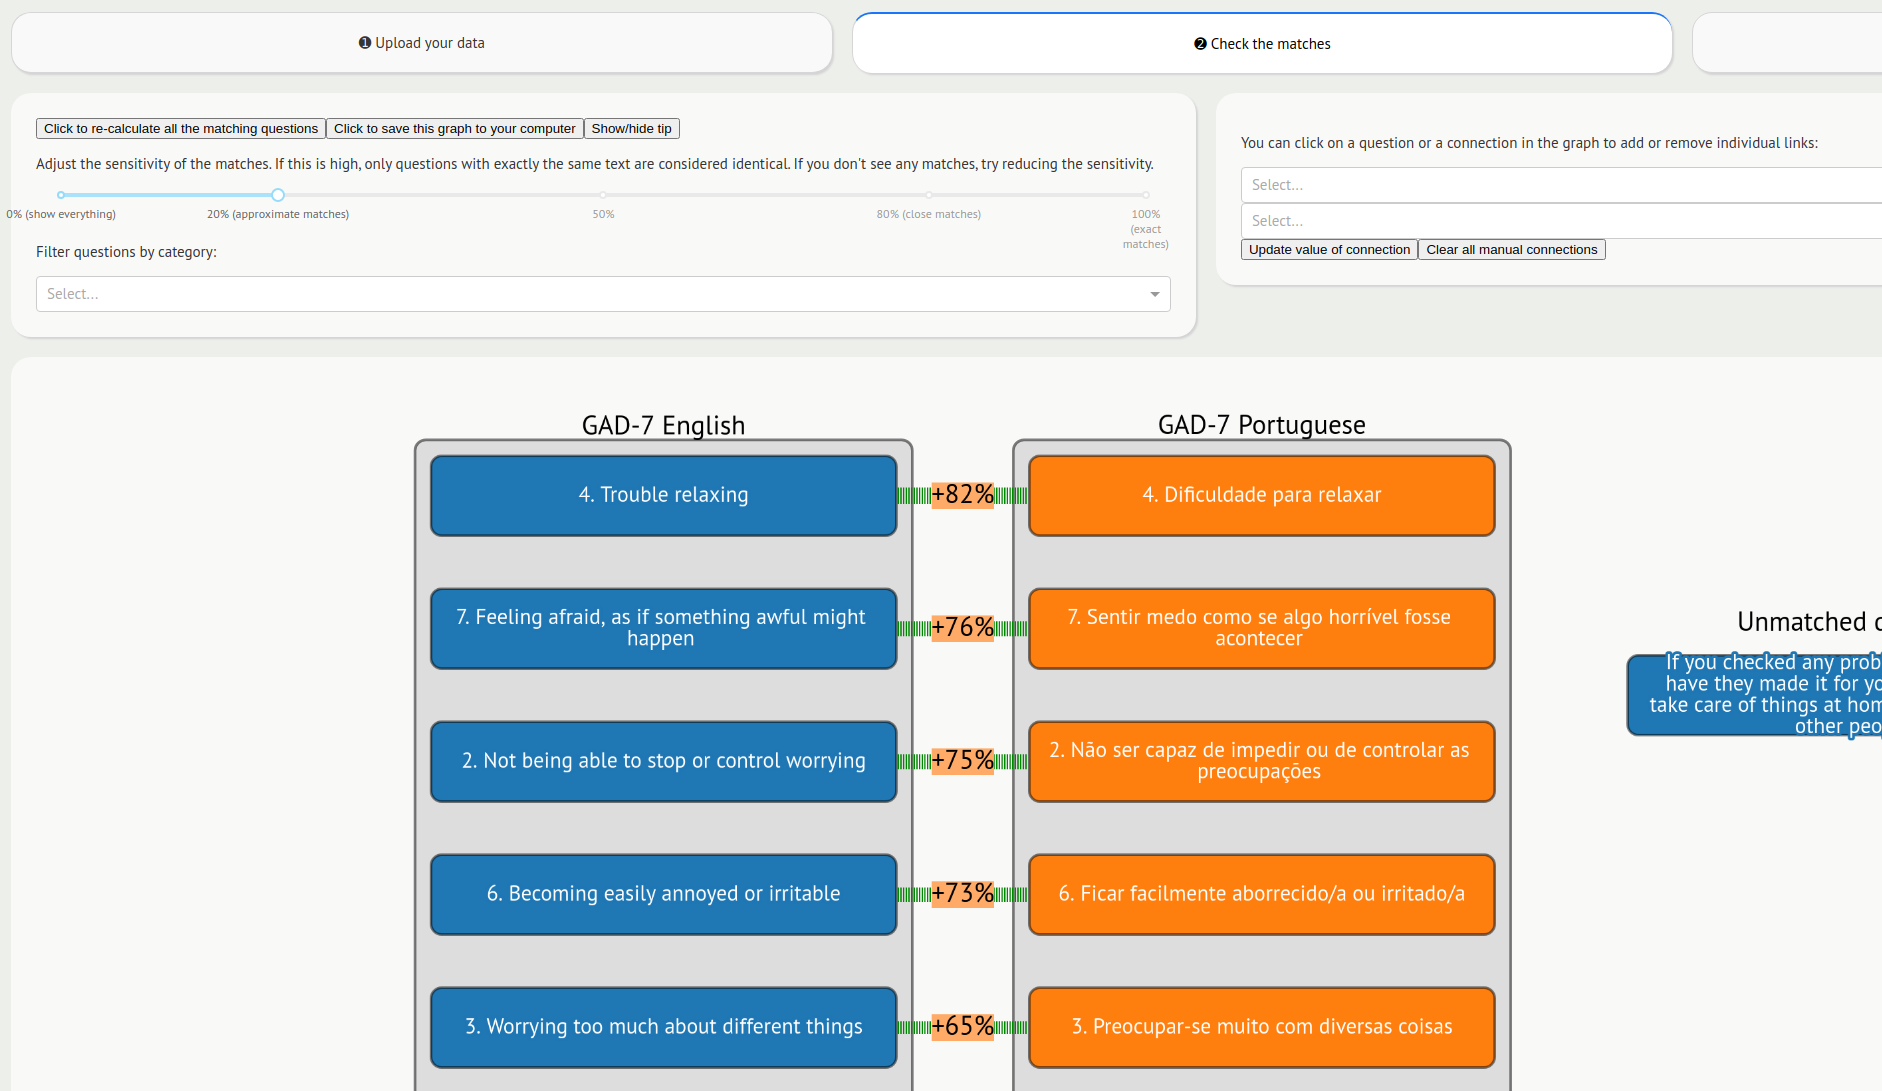
Task: Open the first question Select dropdown
Action: (x=1561, y=185)
